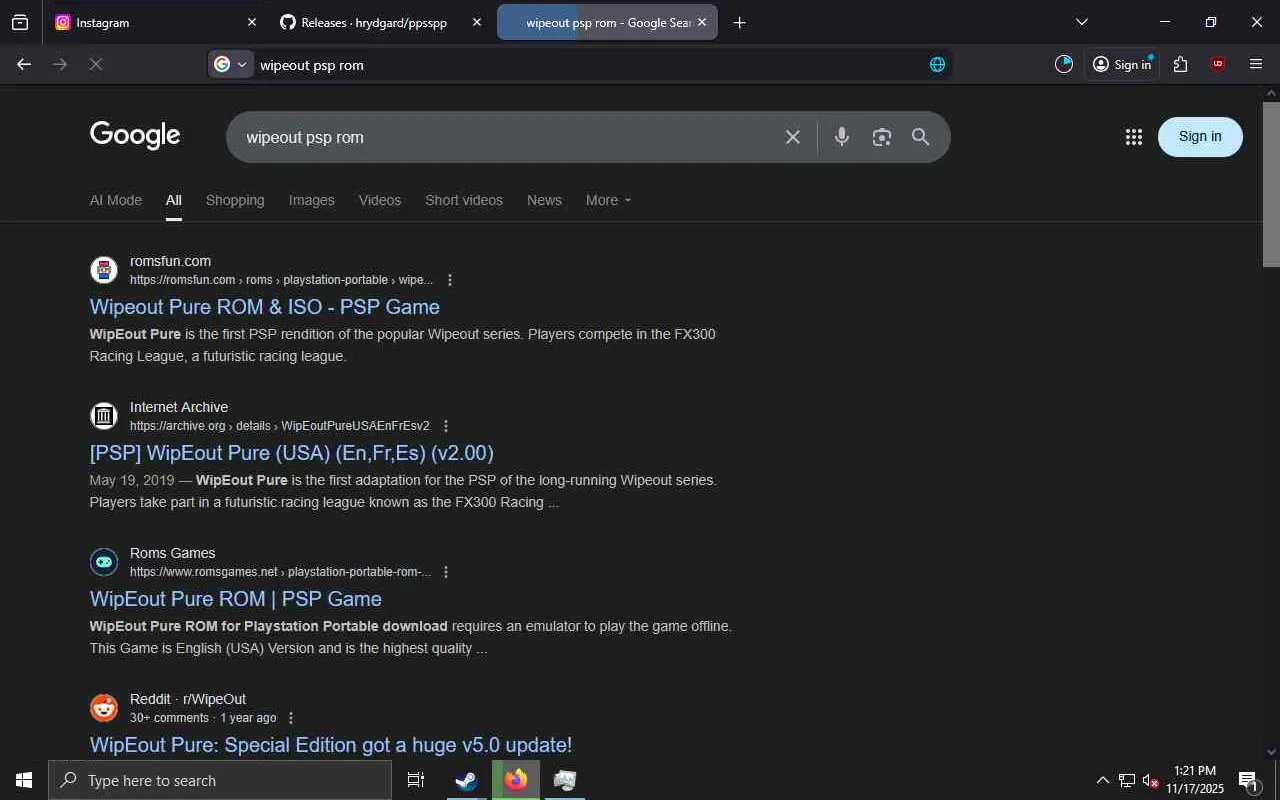This screenshot has height=800, width=1280.
Task: Click the Firefox taskbar icon
Action: tap(516, 780)
